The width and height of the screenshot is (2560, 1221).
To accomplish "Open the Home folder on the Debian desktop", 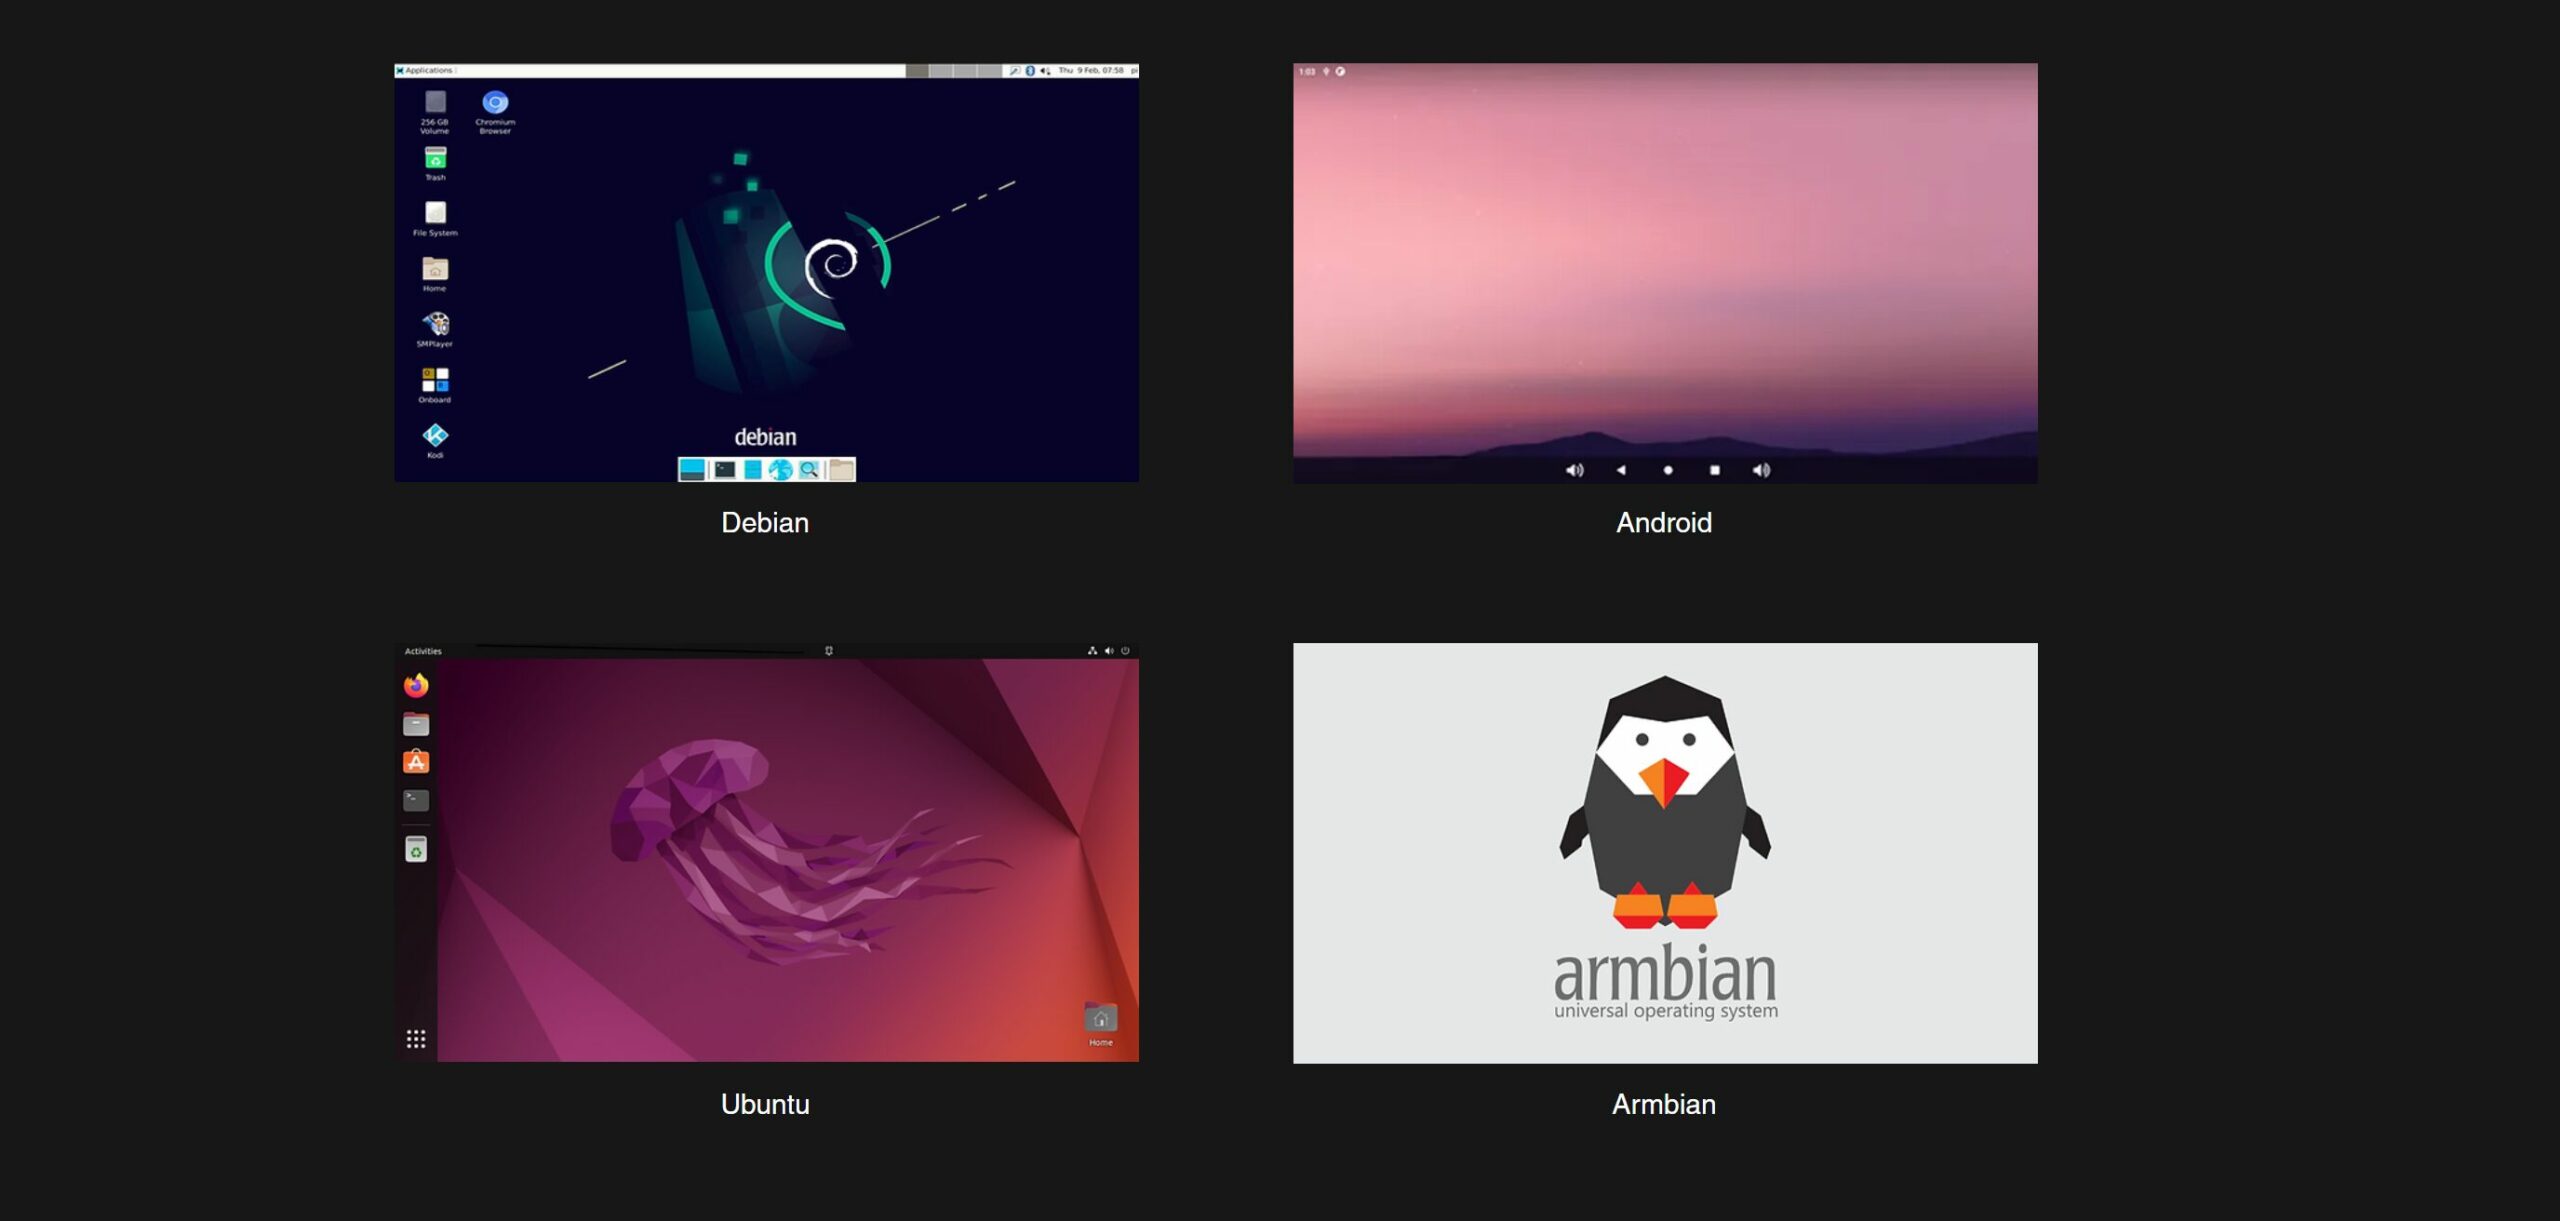I will 435,274.
